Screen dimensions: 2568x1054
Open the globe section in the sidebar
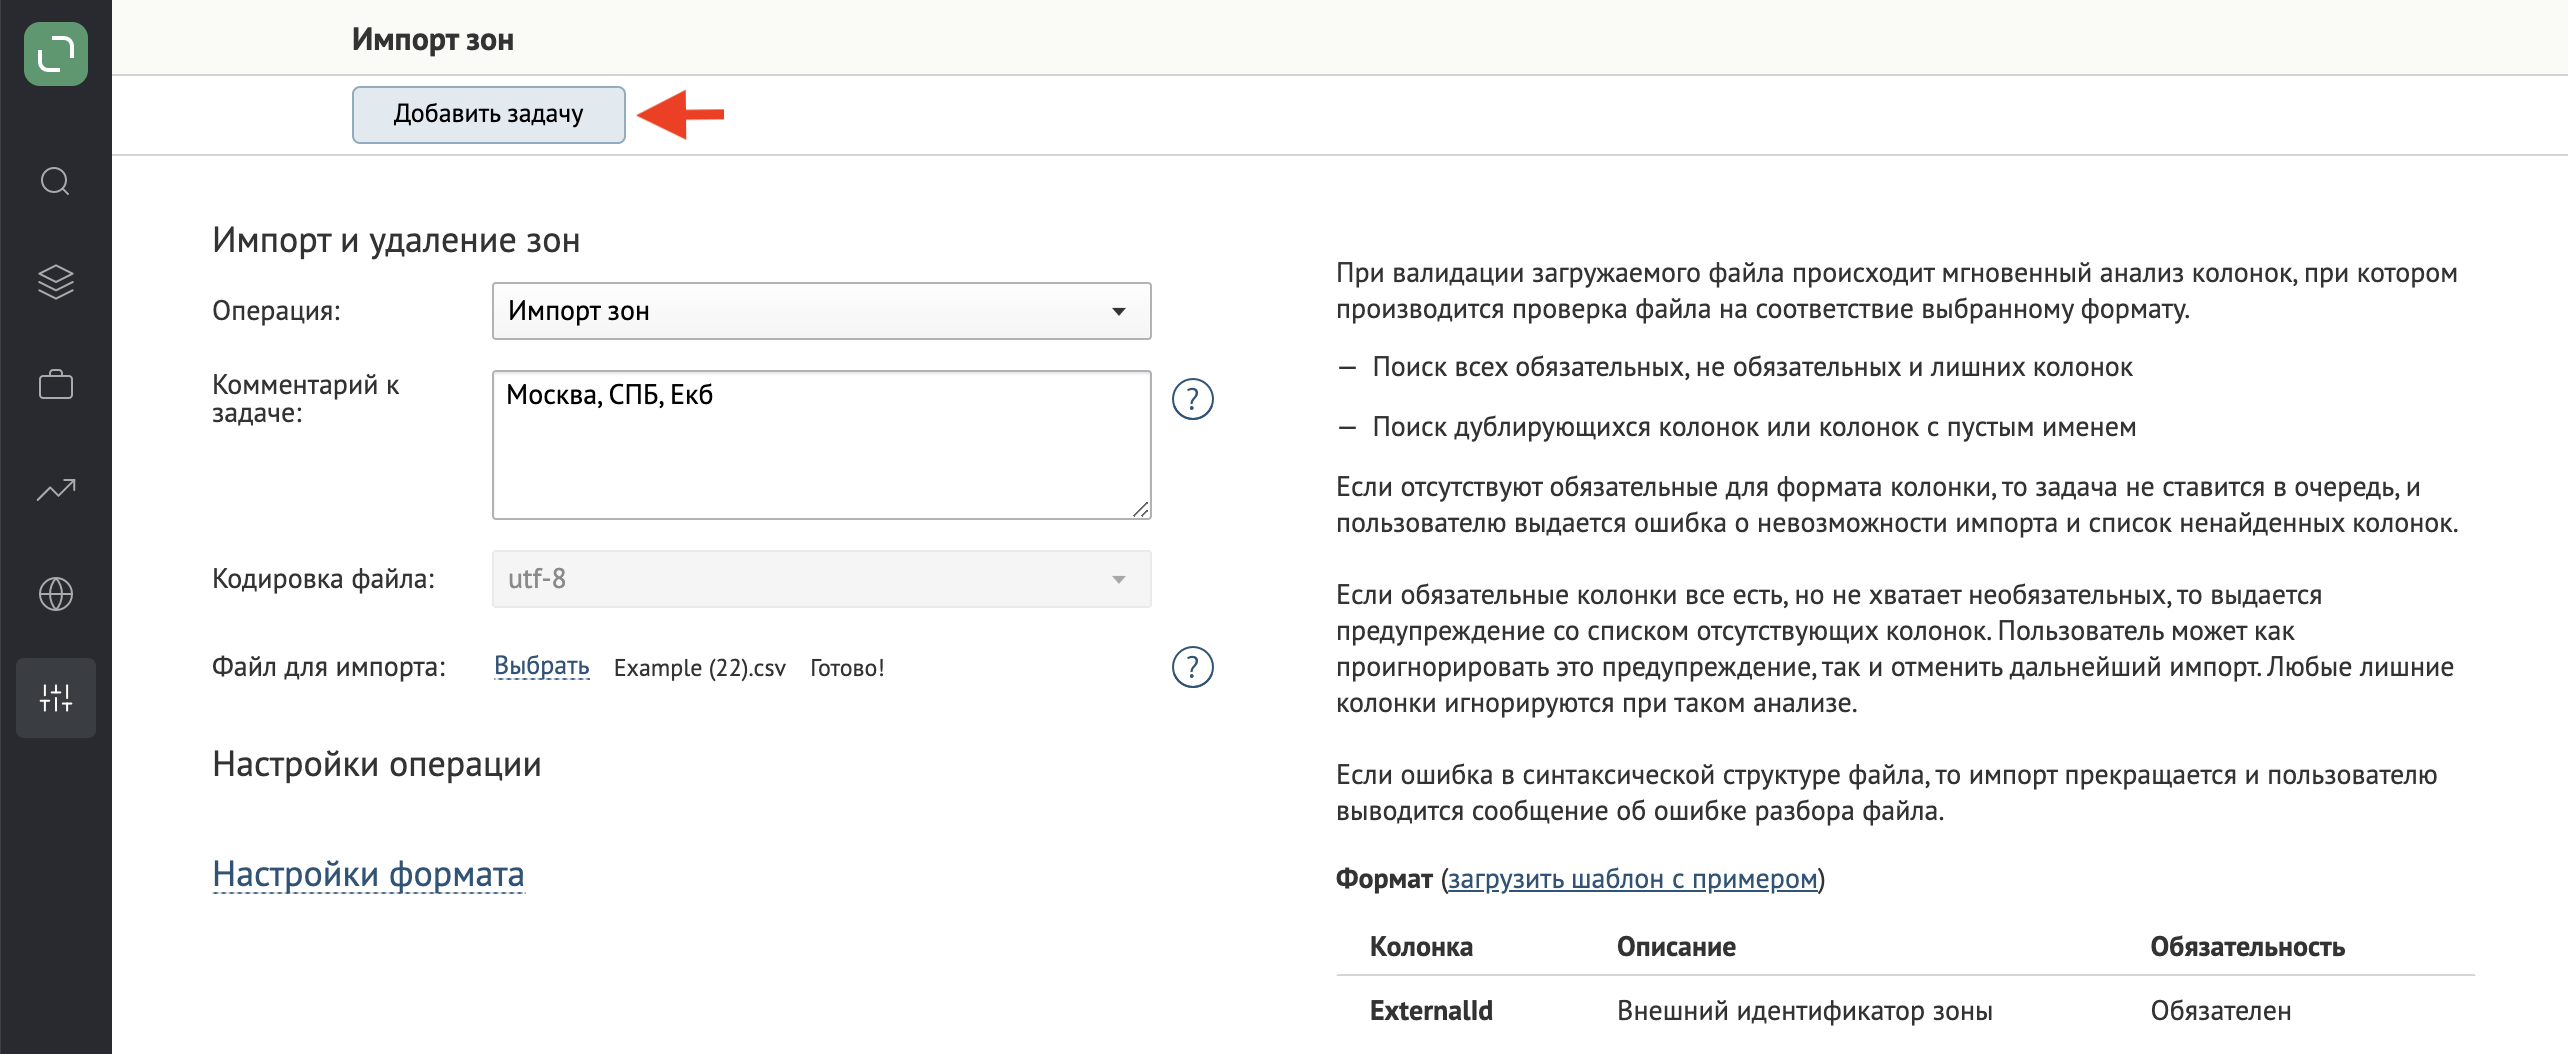click(x=56, y=594)
